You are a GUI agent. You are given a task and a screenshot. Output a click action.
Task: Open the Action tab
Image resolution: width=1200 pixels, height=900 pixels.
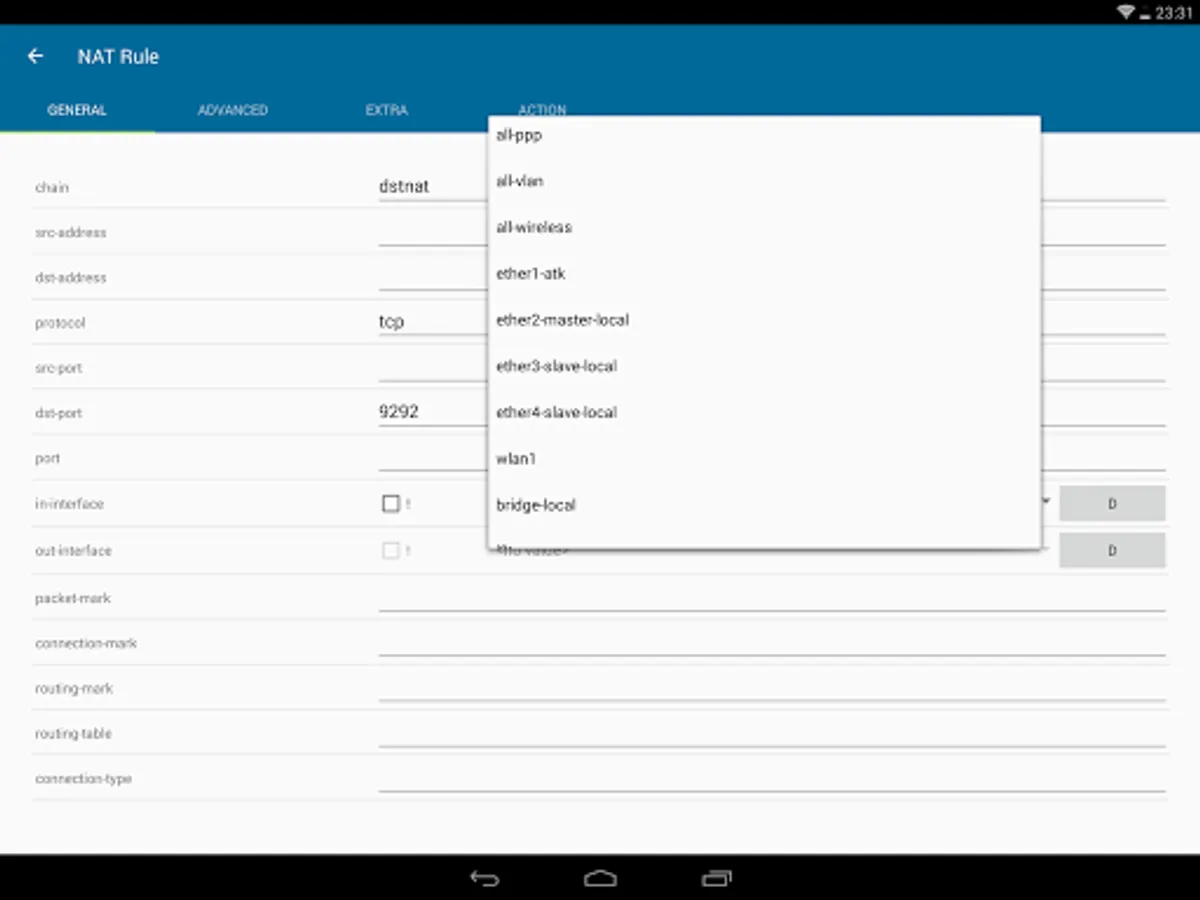tap(542, 110)
